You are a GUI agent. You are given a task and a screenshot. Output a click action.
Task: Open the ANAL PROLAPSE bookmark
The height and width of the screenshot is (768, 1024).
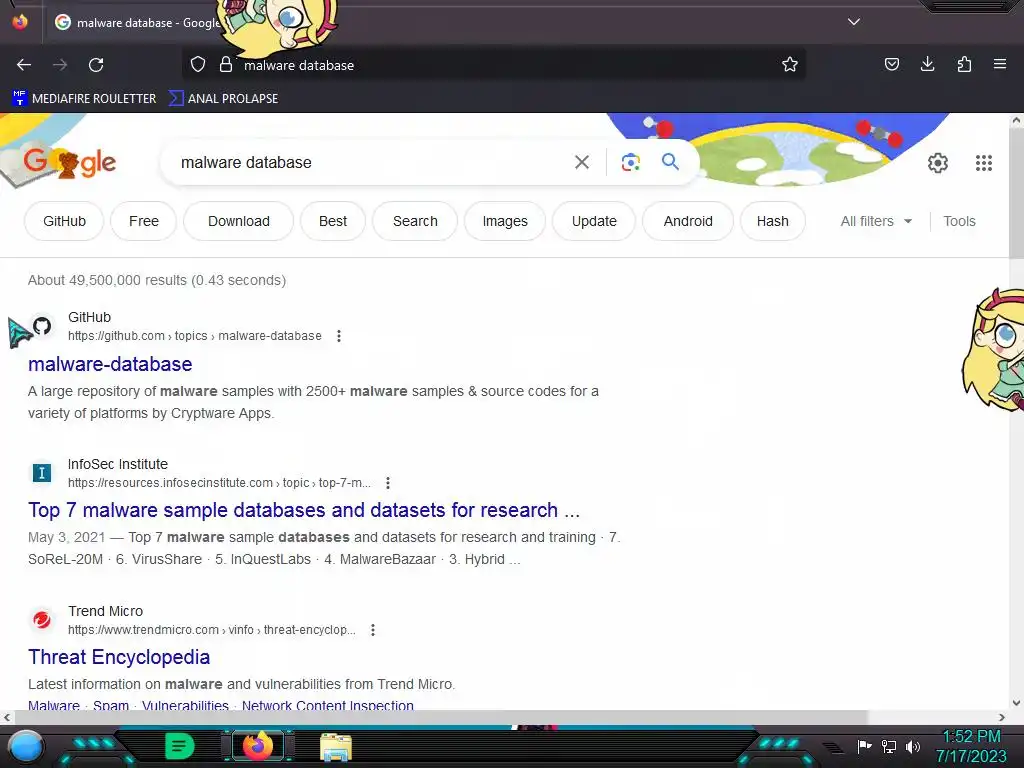tap(223, 99)
